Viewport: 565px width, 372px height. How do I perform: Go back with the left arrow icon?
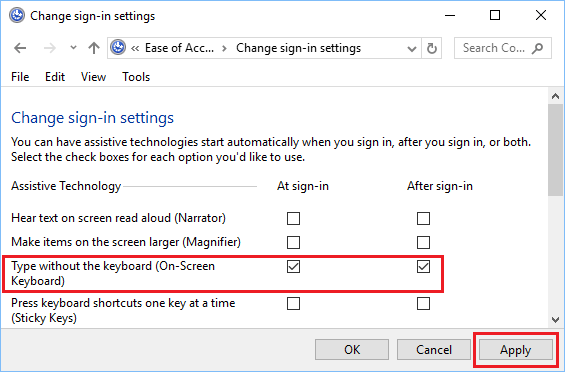click(20, 48)
